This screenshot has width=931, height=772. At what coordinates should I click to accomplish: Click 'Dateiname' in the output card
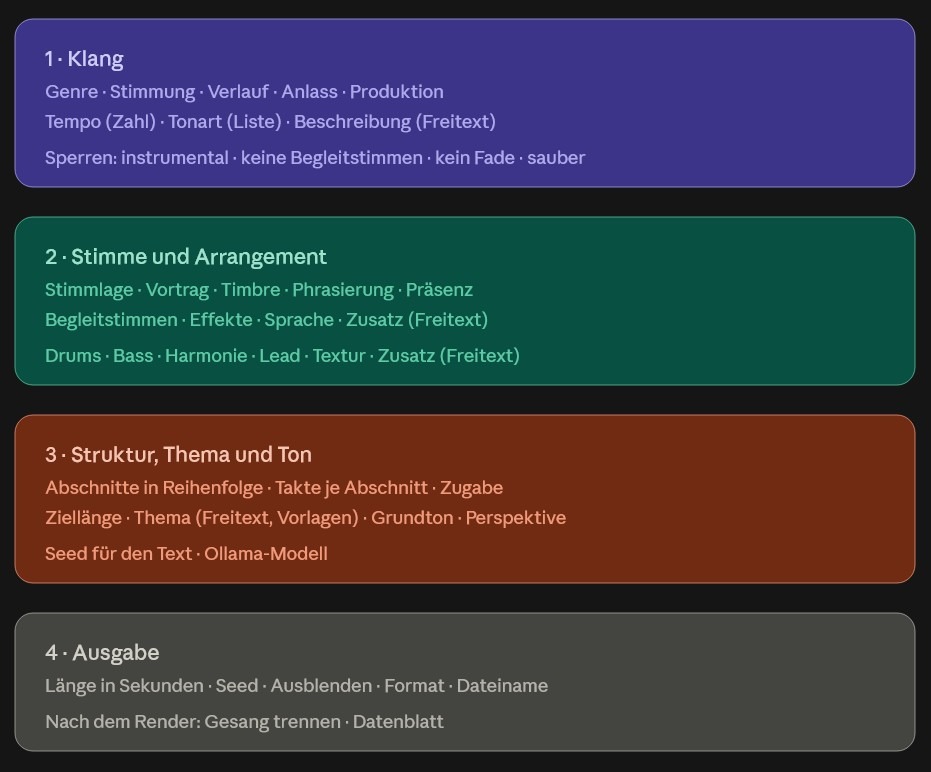click(502, 685)
